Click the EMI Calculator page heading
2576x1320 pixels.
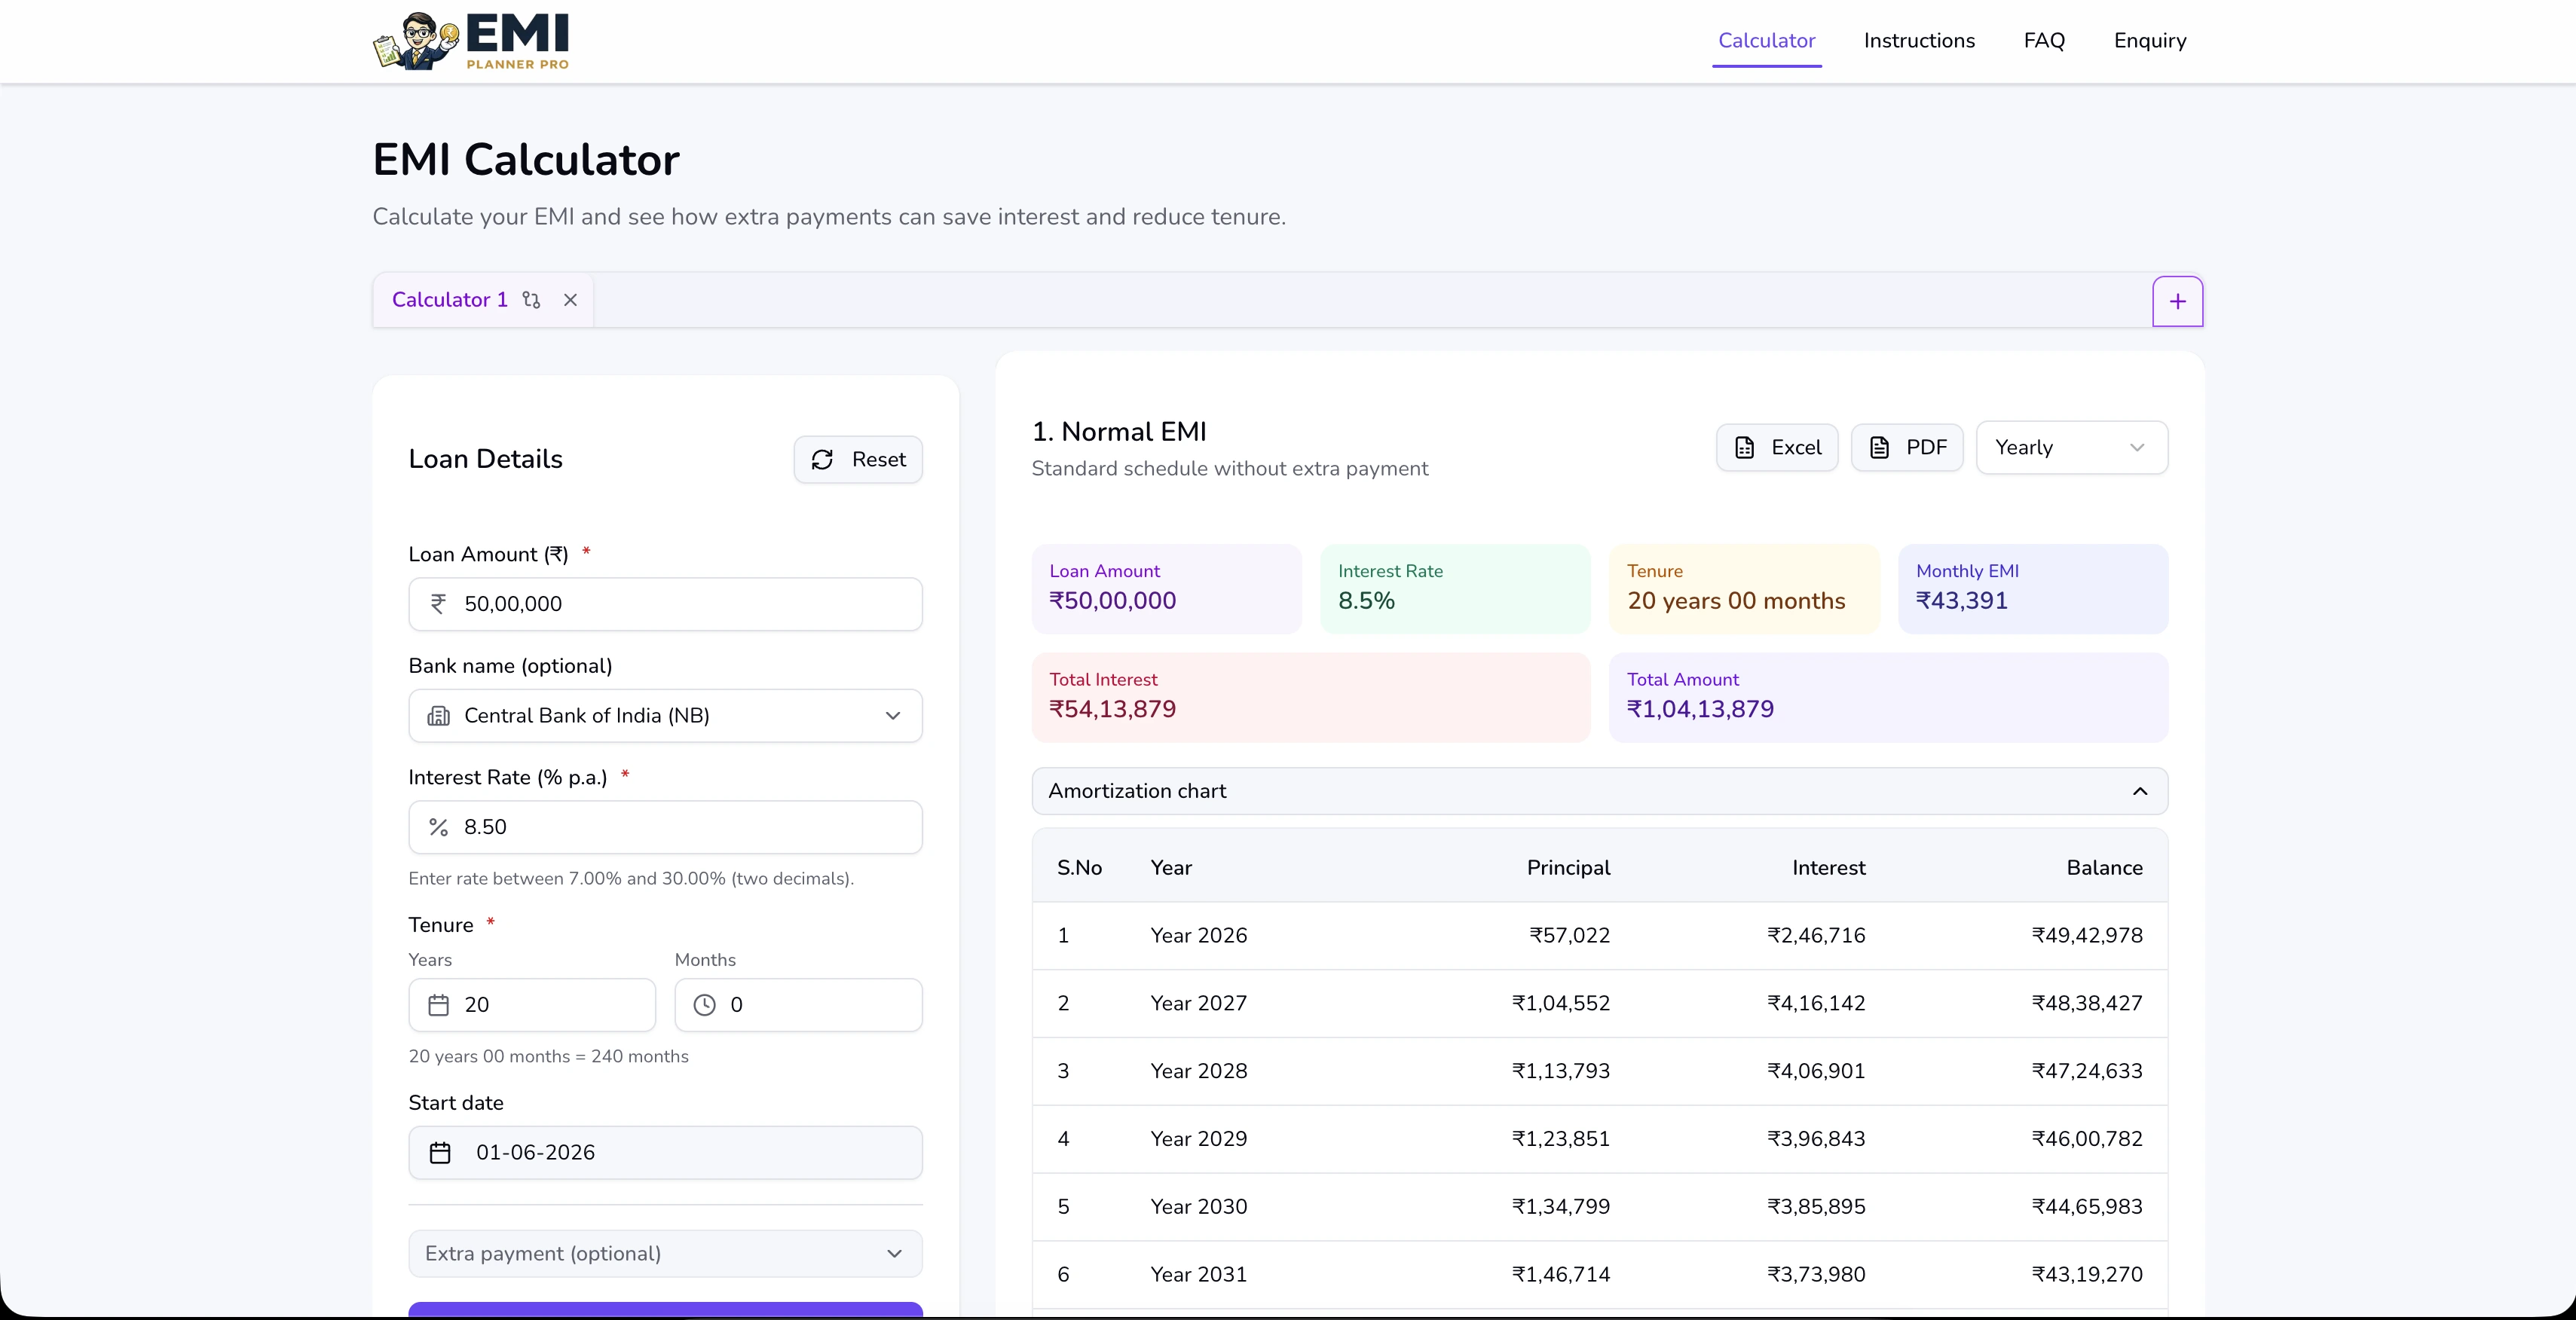click(526, 160)
